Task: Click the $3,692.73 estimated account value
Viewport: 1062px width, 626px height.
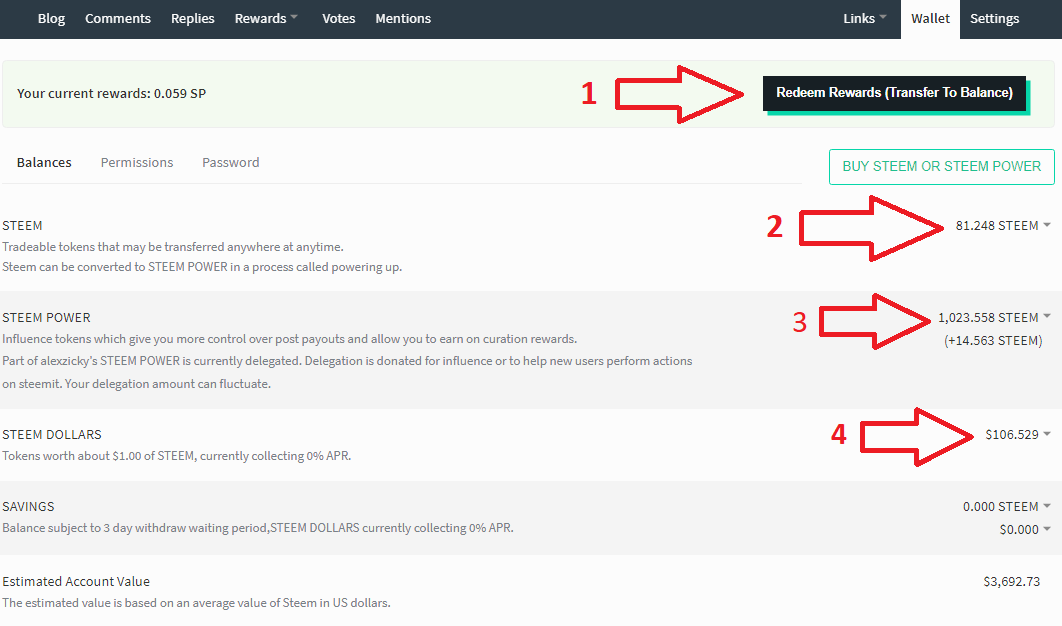Action: click(1011, 581)
